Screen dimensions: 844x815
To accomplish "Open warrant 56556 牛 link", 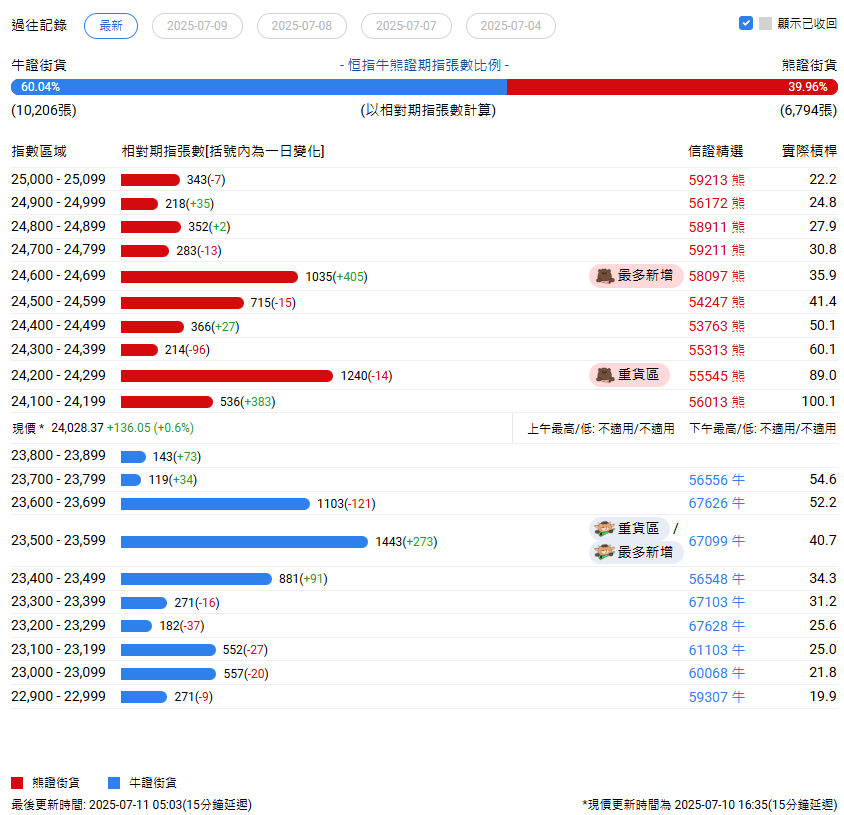I will click(x=716, y=480).
